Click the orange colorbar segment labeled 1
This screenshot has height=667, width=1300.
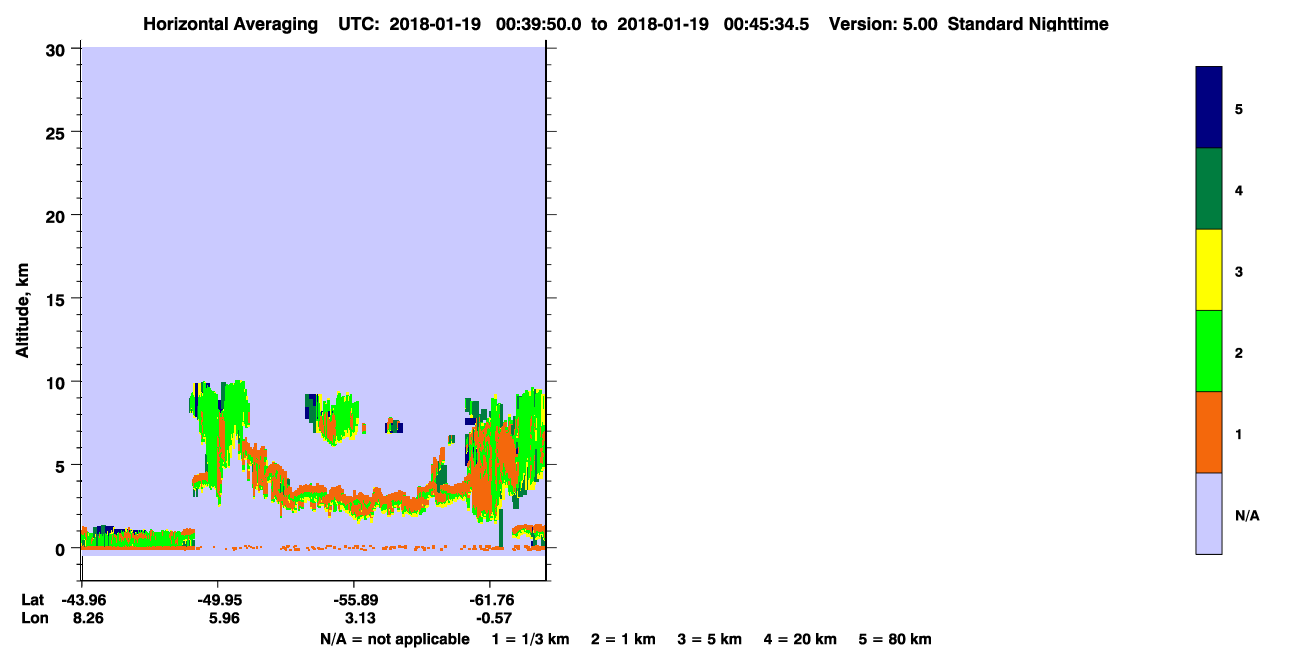1209,432
